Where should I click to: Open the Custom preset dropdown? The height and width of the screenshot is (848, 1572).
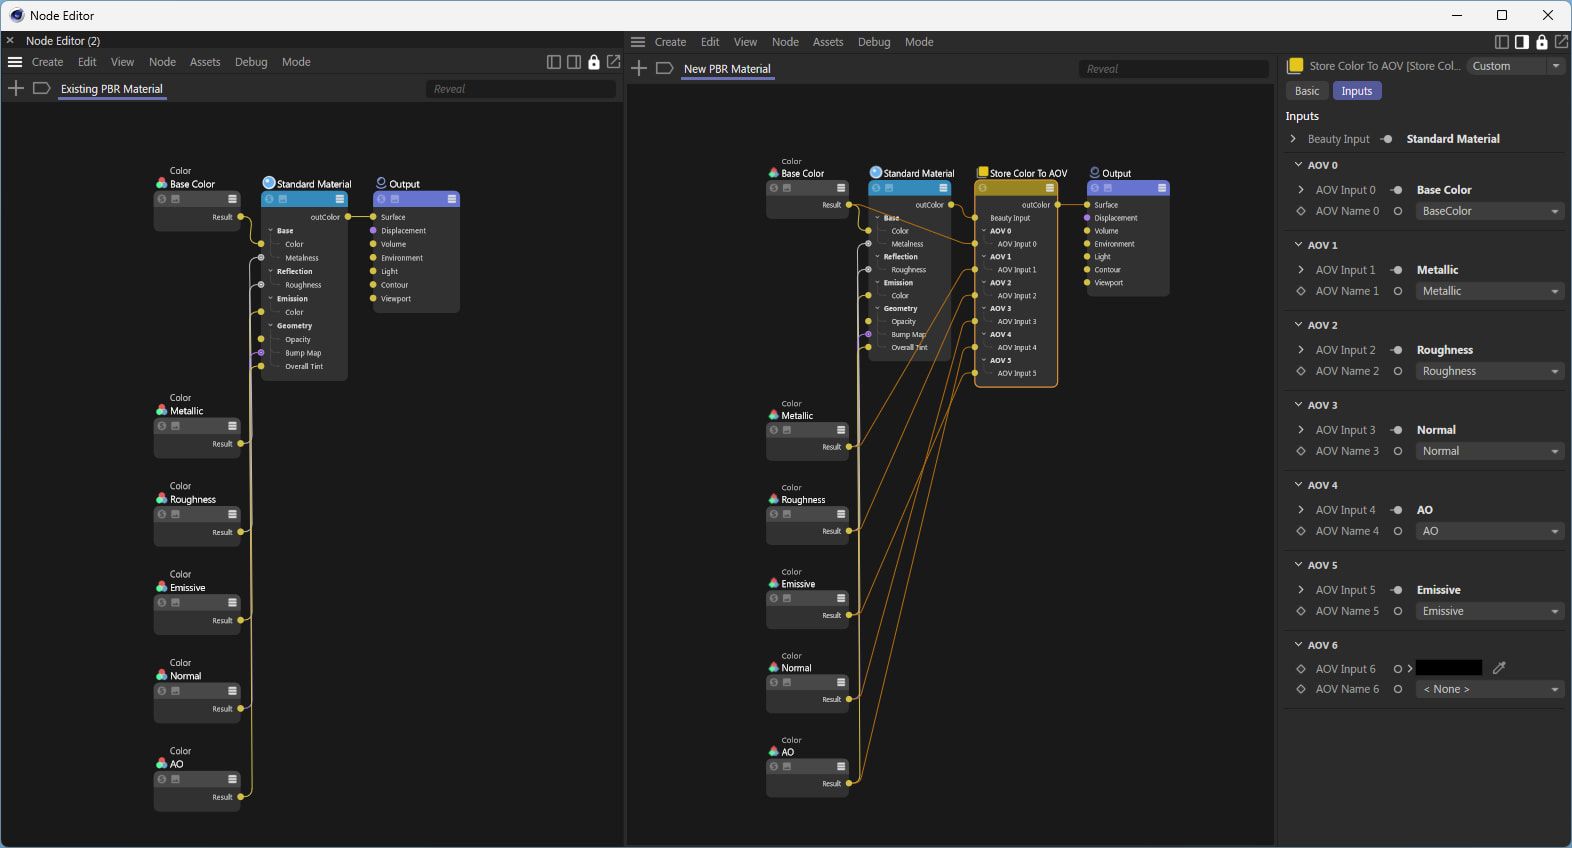[x=1515, y=66]
